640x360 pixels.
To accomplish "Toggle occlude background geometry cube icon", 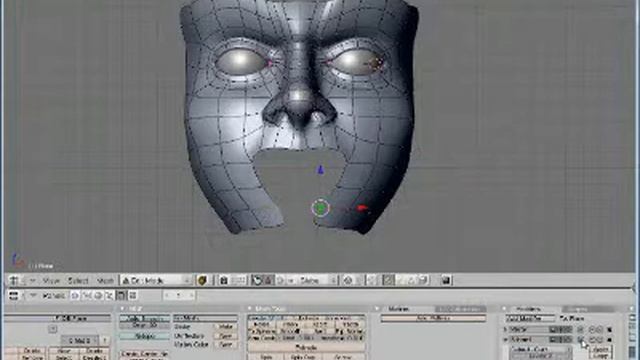I will tap(423, 280).
